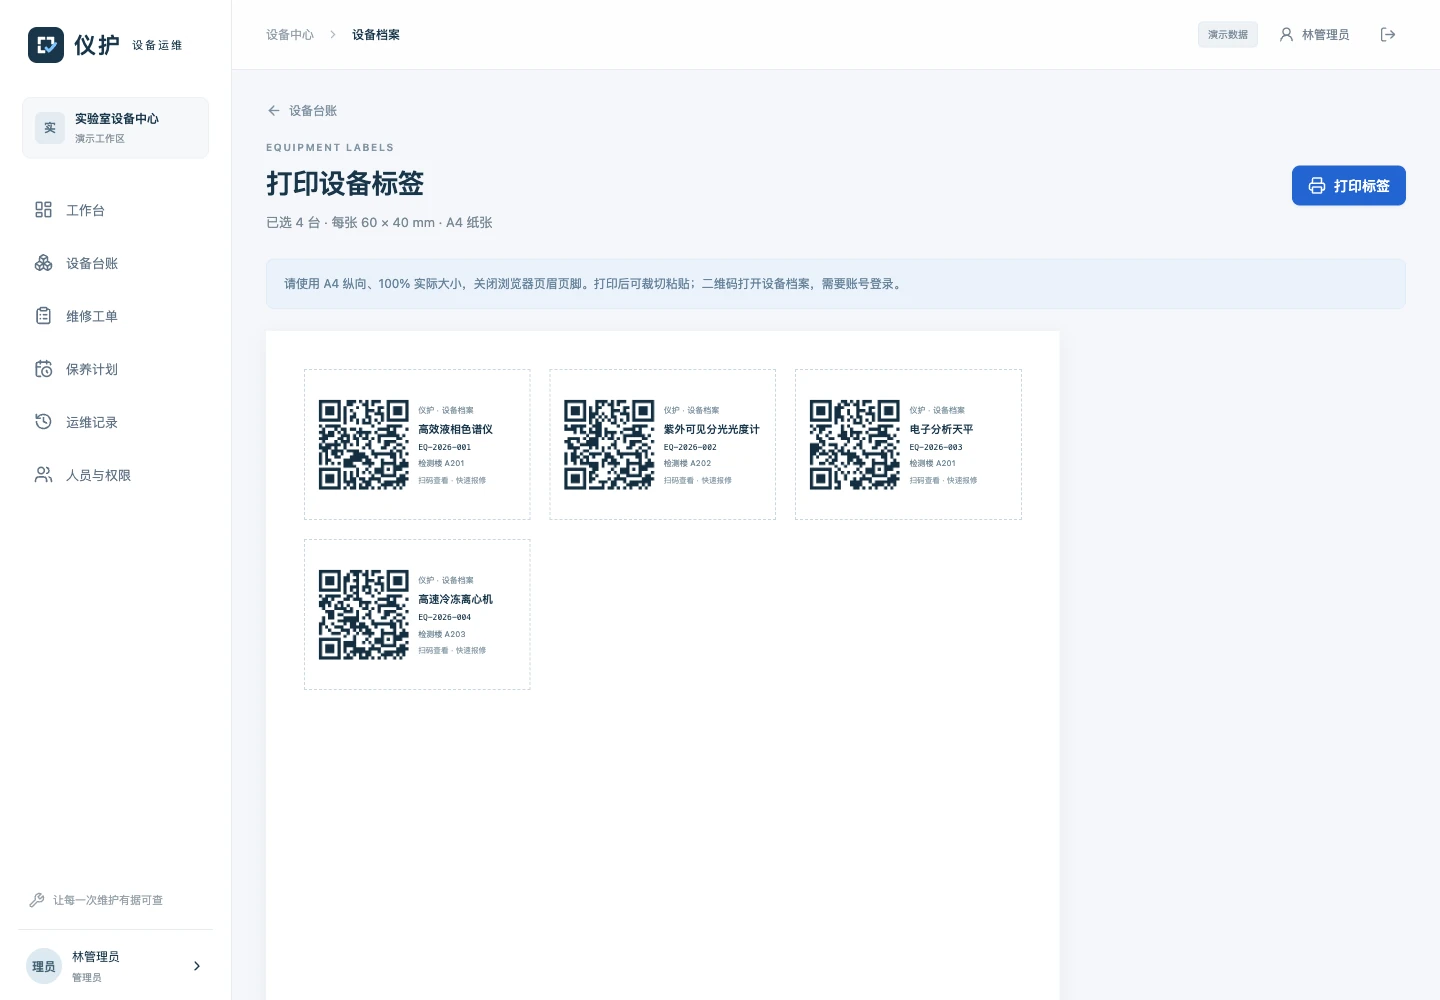Image resolution: width=1440 pixels, height=1000 pixels.
Task: Click the printer icon in 打印标签 button
Action: coord(1317,186)
